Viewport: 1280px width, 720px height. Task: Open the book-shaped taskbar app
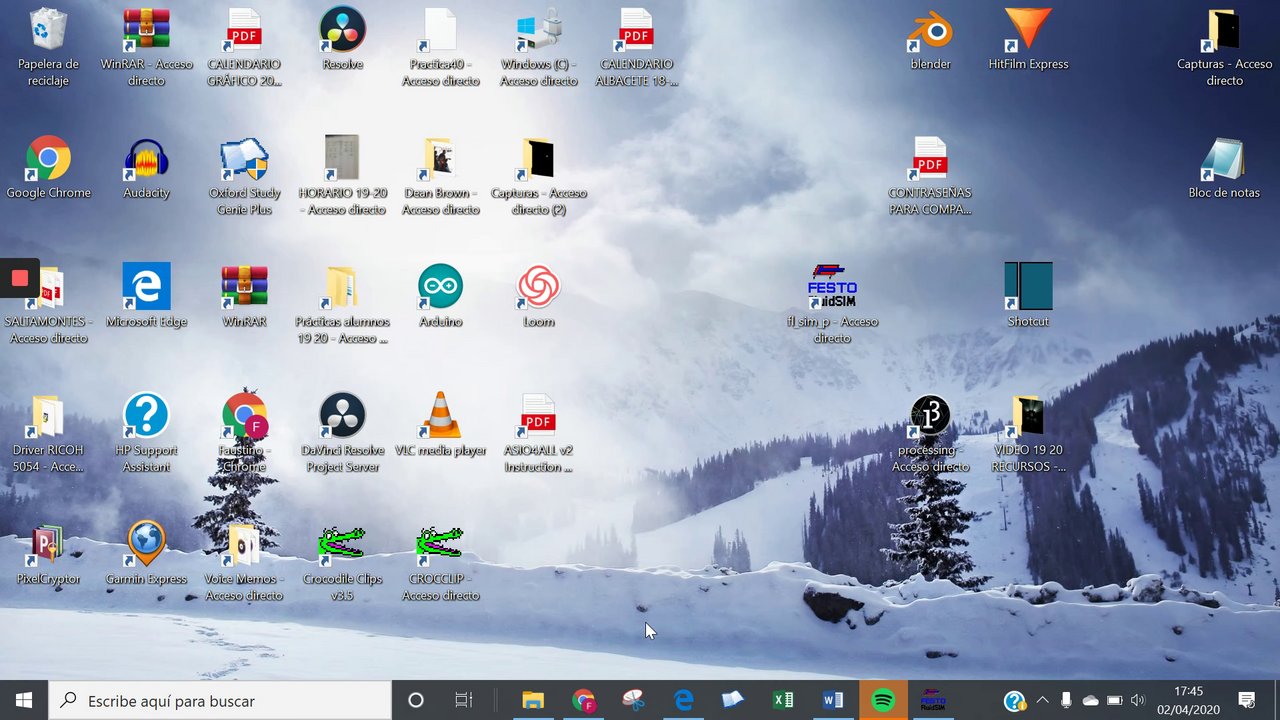(733, 701)
